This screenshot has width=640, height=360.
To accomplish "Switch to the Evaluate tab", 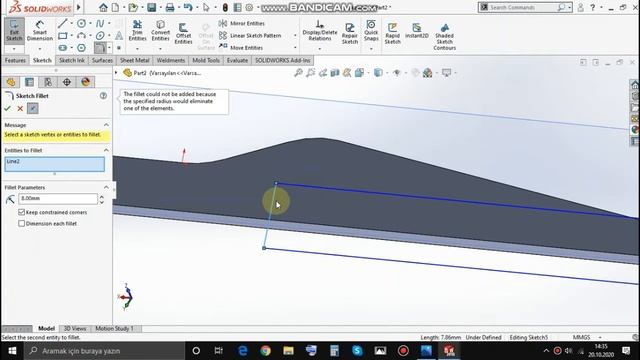I will 237,60.
